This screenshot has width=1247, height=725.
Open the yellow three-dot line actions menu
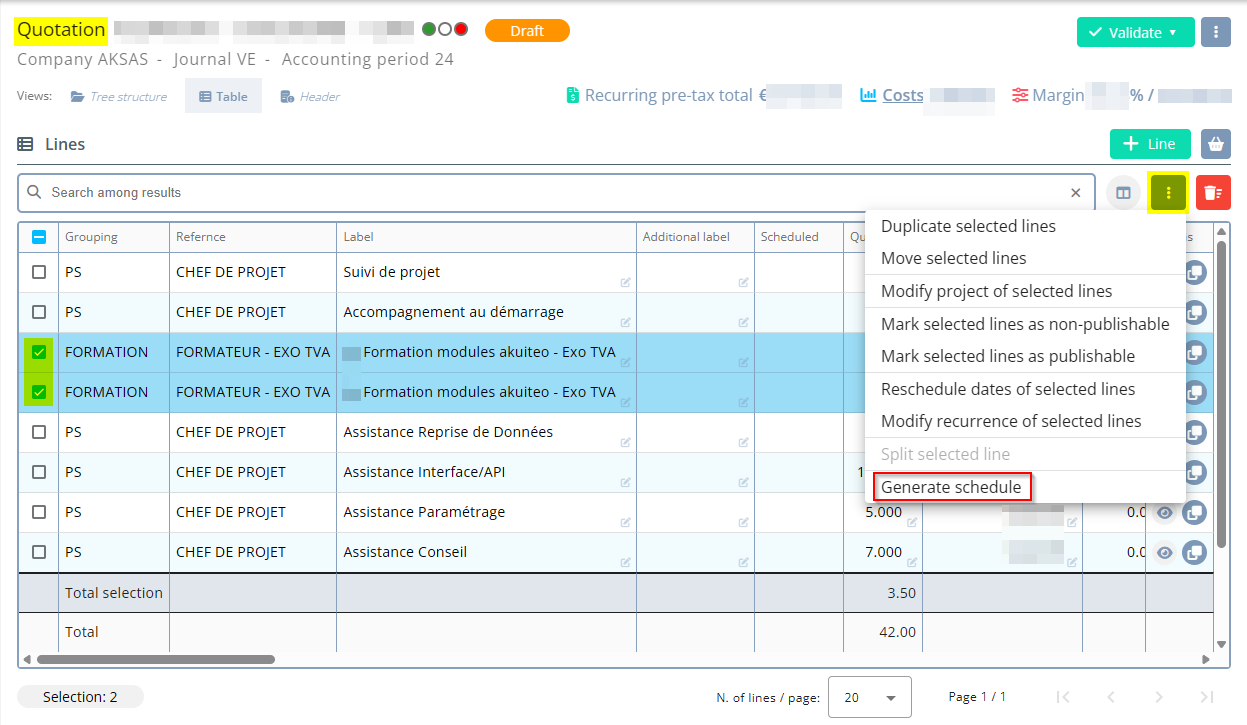pos(1168,193)
